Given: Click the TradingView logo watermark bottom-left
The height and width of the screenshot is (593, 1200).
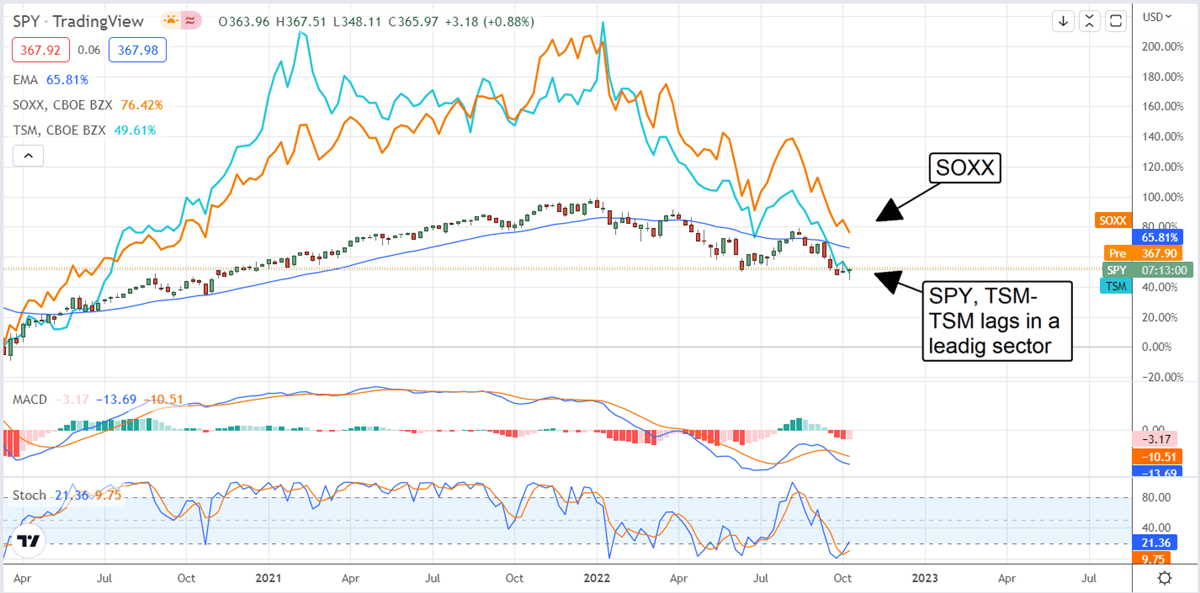Looking at the screenshot, I should coord(29,542).
